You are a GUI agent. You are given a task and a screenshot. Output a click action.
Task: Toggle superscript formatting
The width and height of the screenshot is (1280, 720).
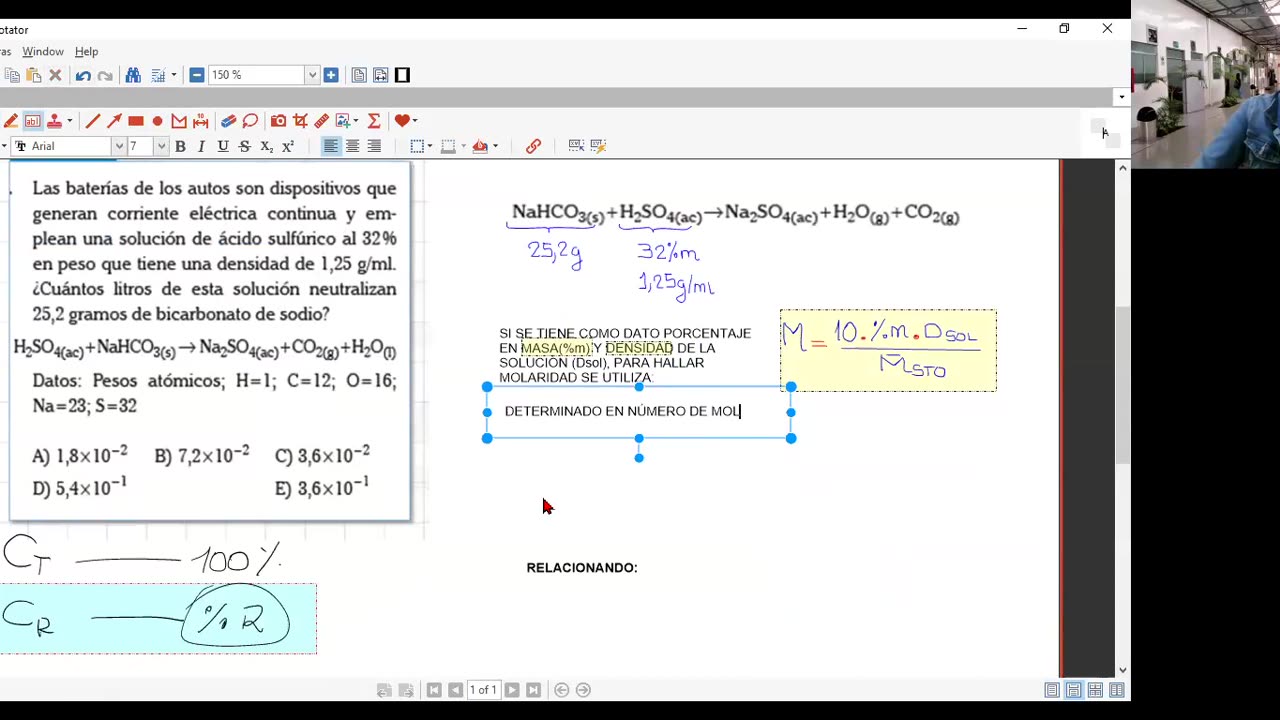click(288, 146)
